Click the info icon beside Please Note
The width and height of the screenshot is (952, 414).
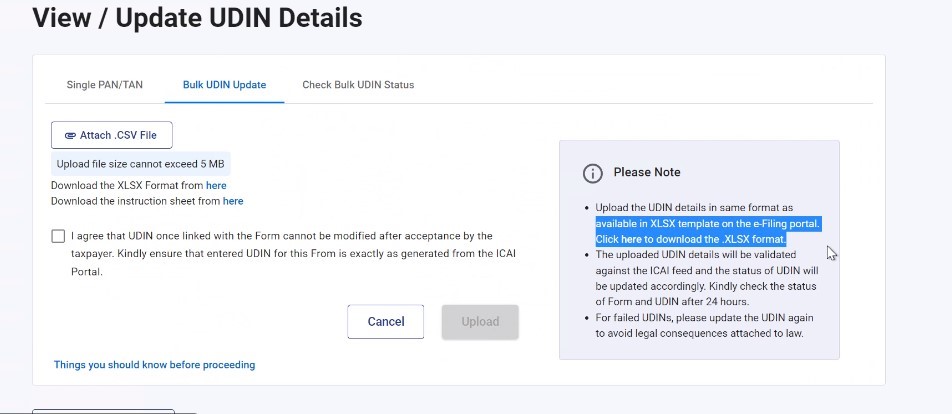(593, 173)
